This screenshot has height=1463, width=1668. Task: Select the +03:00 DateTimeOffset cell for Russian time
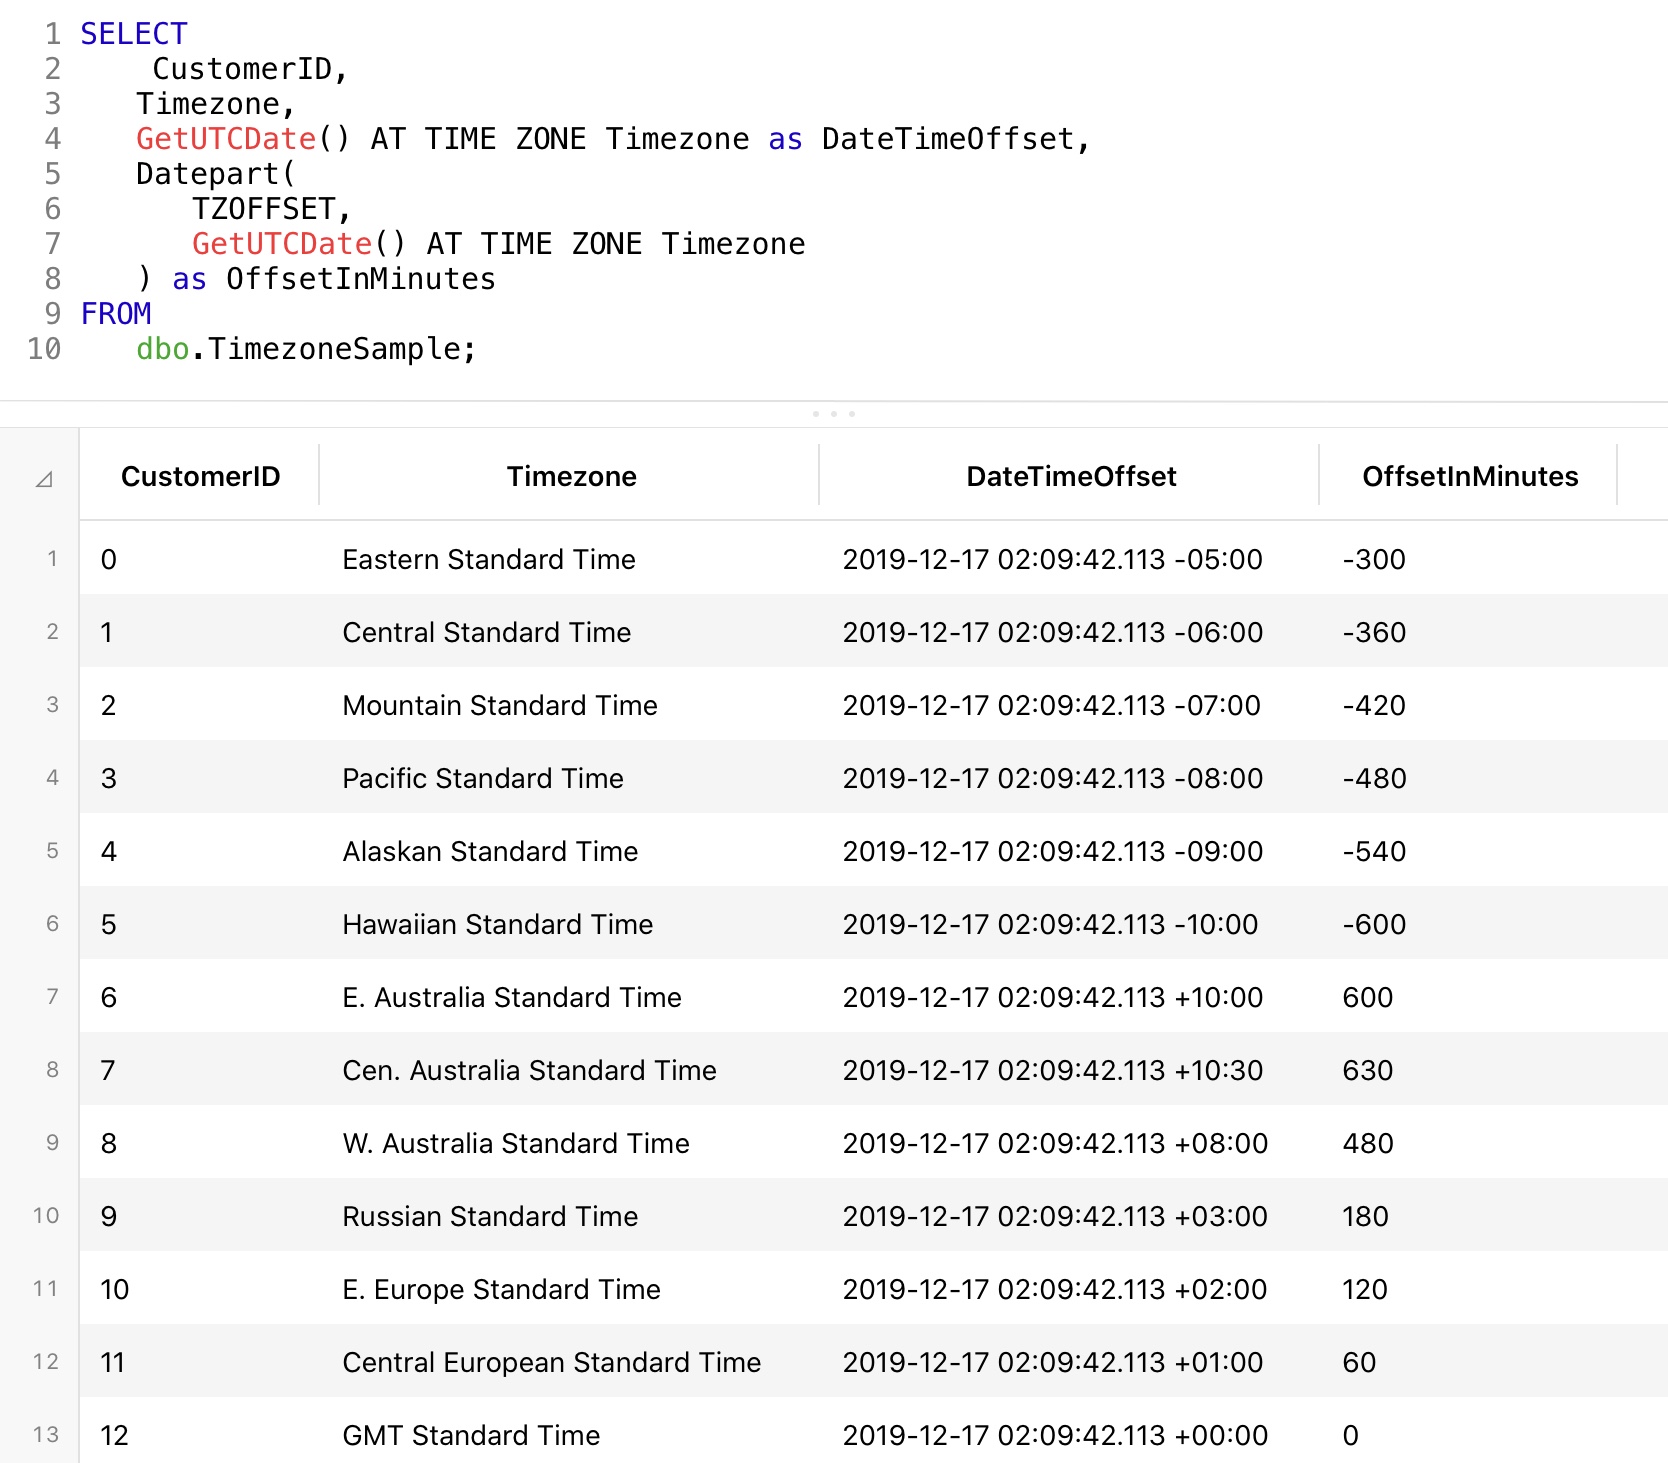pyautogui.click(x=1054, y=1216)
